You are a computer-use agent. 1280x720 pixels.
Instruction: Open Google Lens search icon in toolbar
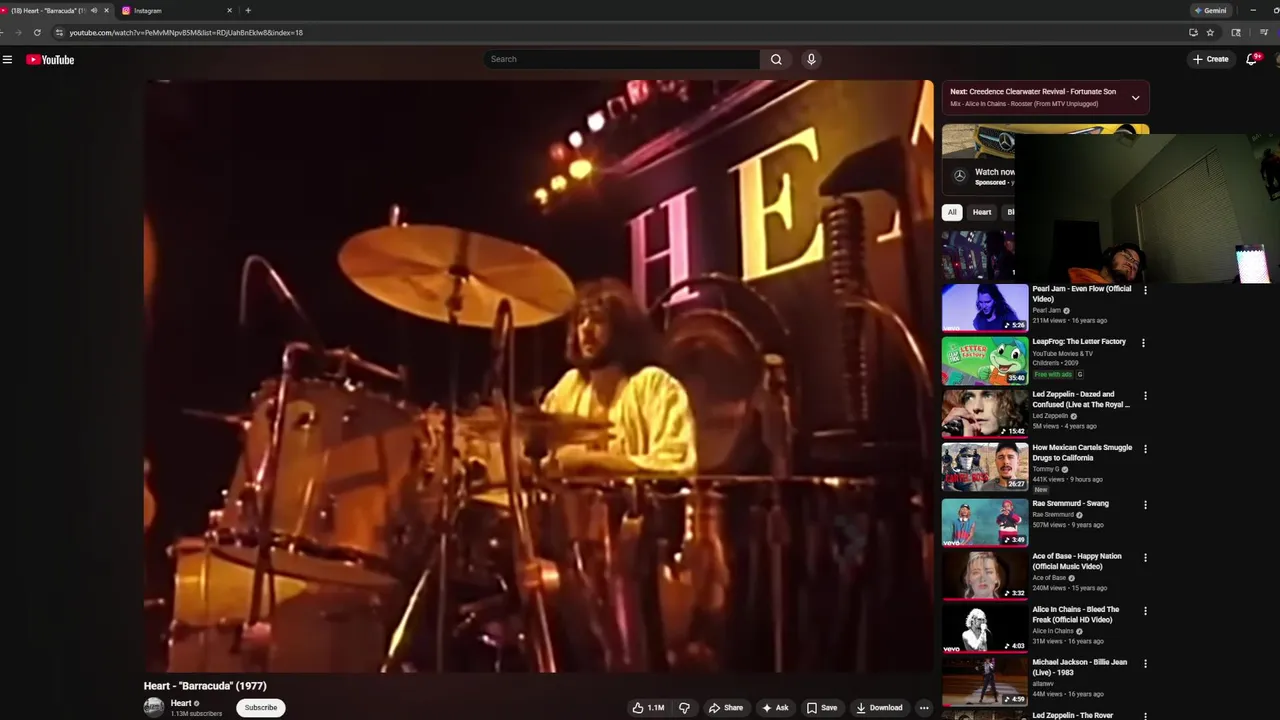tap(1236, 32)
